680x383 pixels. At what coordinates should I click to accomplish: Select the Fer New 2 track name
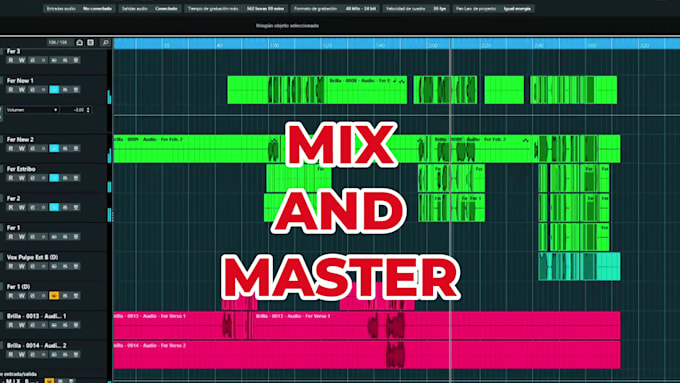tap(20, 140)
